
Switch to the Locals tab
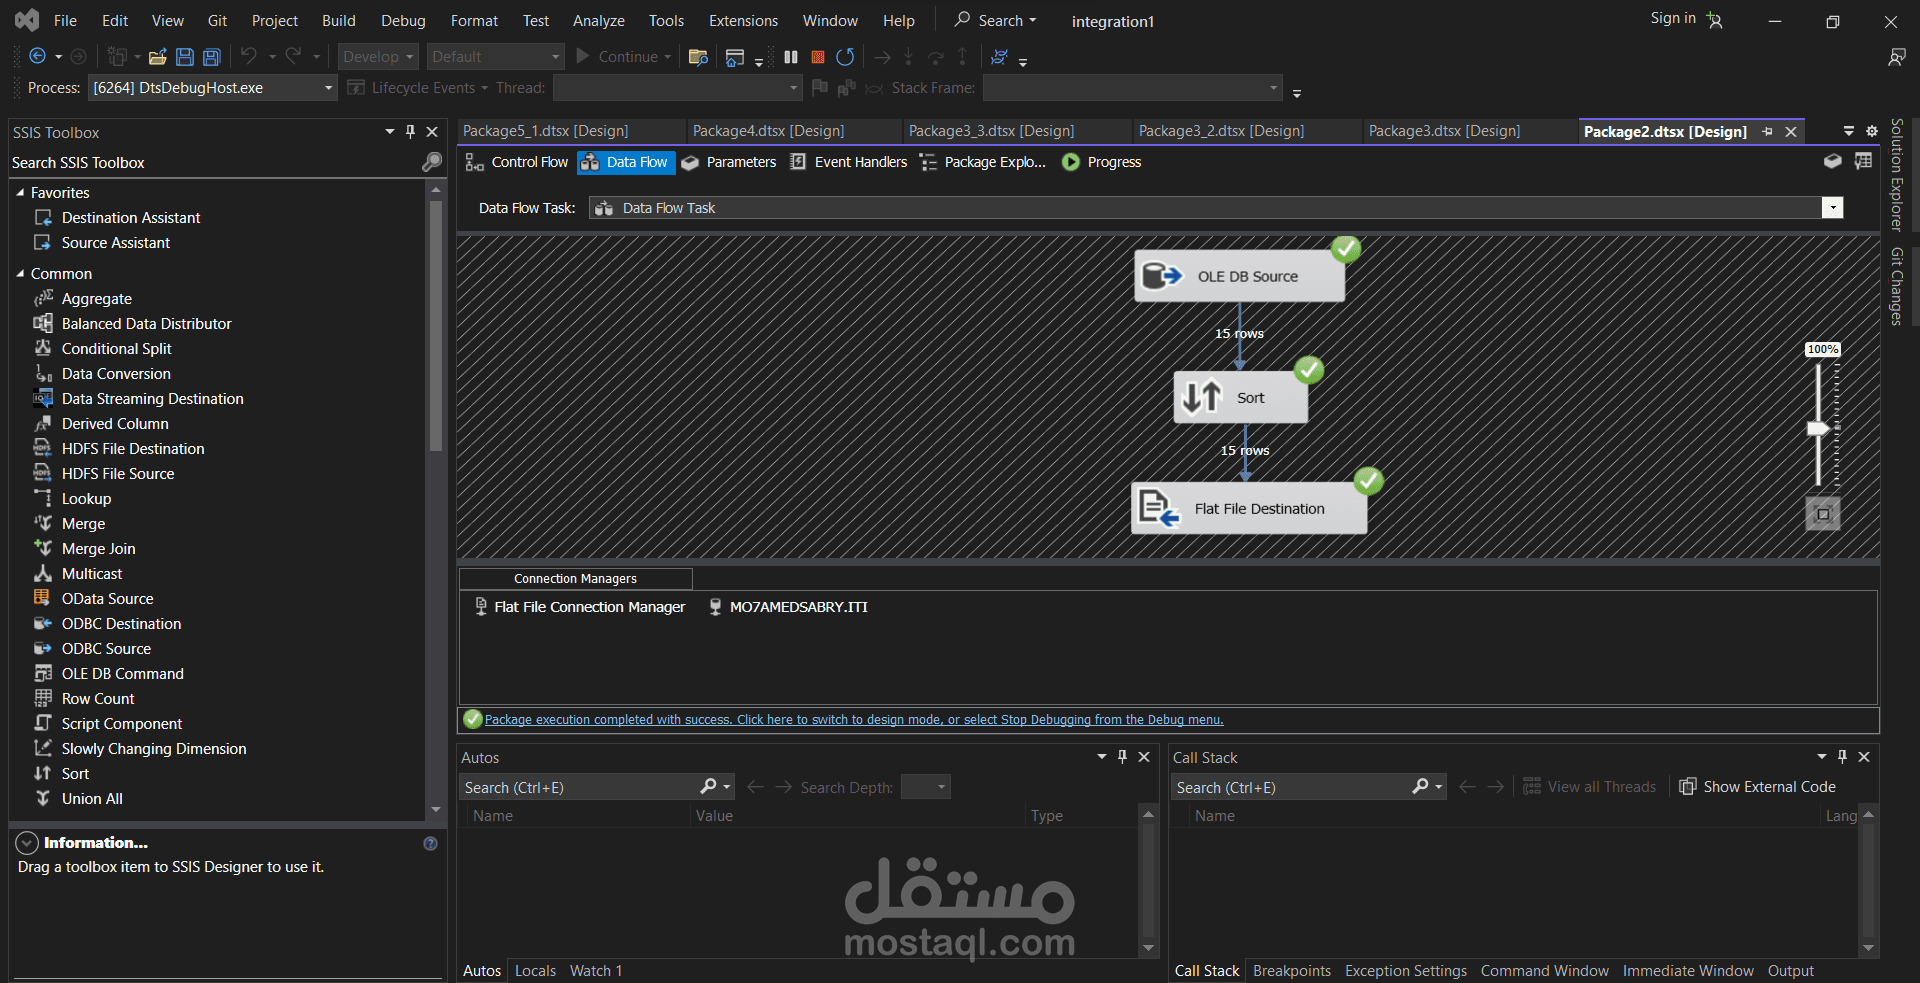(535, 971)
